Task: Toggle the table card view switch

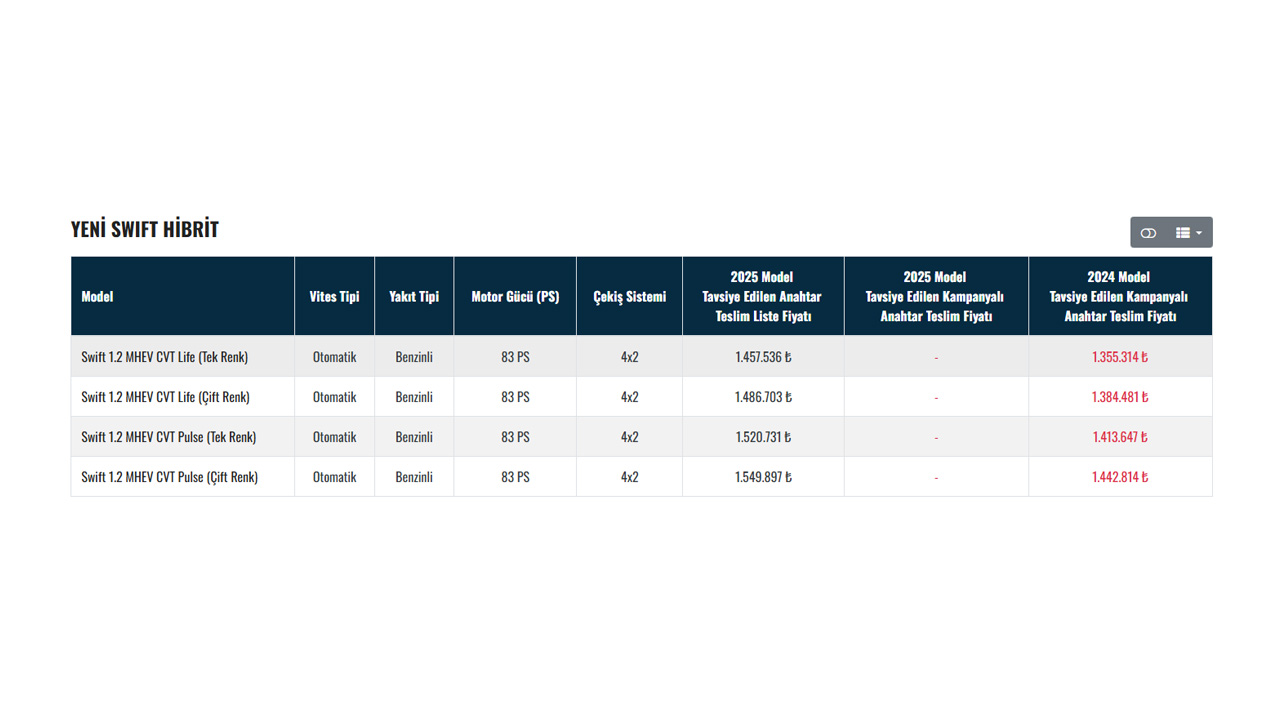Action: tap(1148, 232)
